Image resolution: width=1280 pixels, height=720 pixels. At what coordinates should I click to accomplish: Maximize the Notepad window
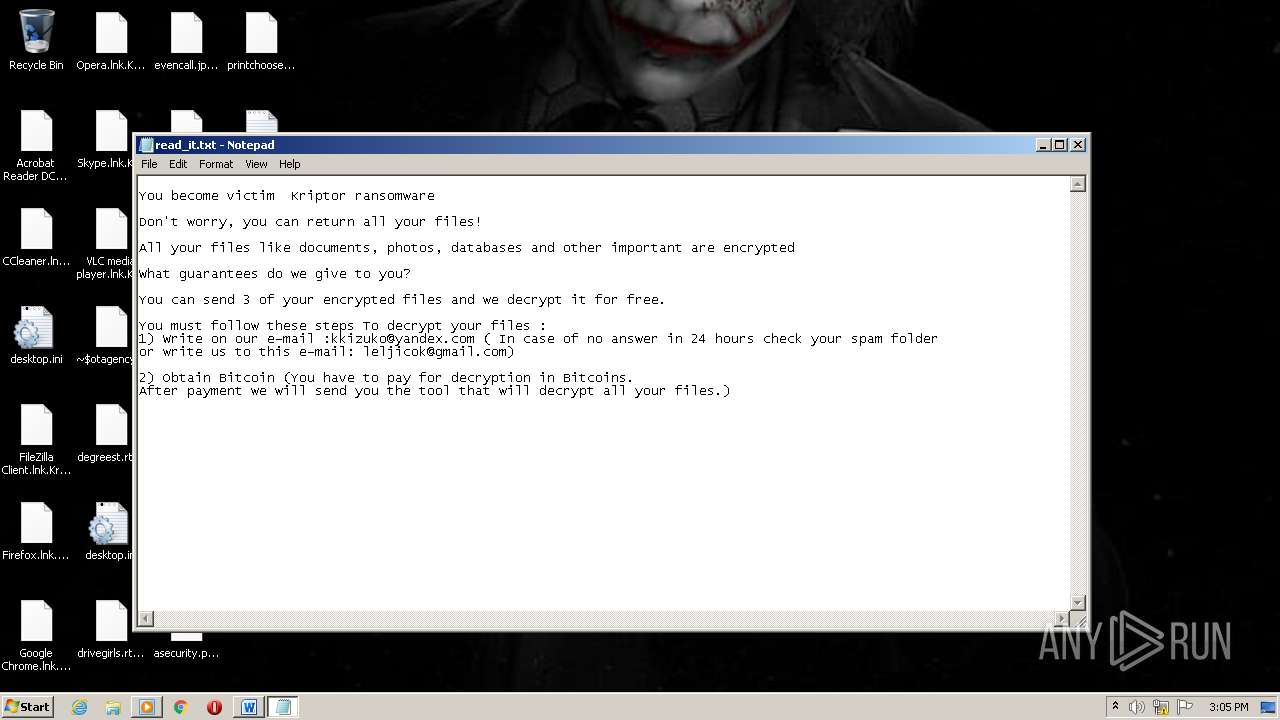pyautogui.click(x=1060, y=145)
